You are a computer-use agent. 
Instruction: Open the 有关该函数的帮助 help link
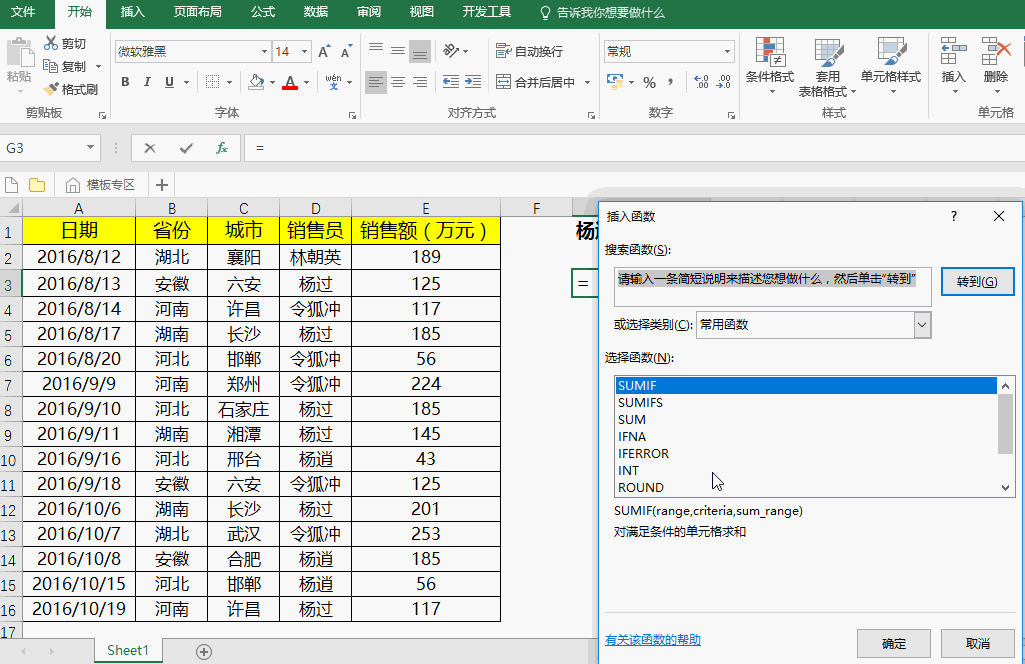tap(653, 640)
